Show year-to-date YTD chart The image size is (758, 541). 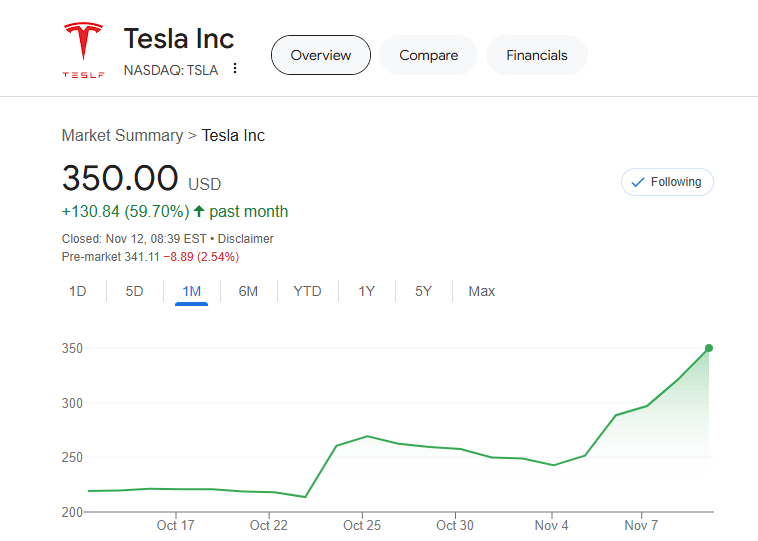(x=307, y=291)
